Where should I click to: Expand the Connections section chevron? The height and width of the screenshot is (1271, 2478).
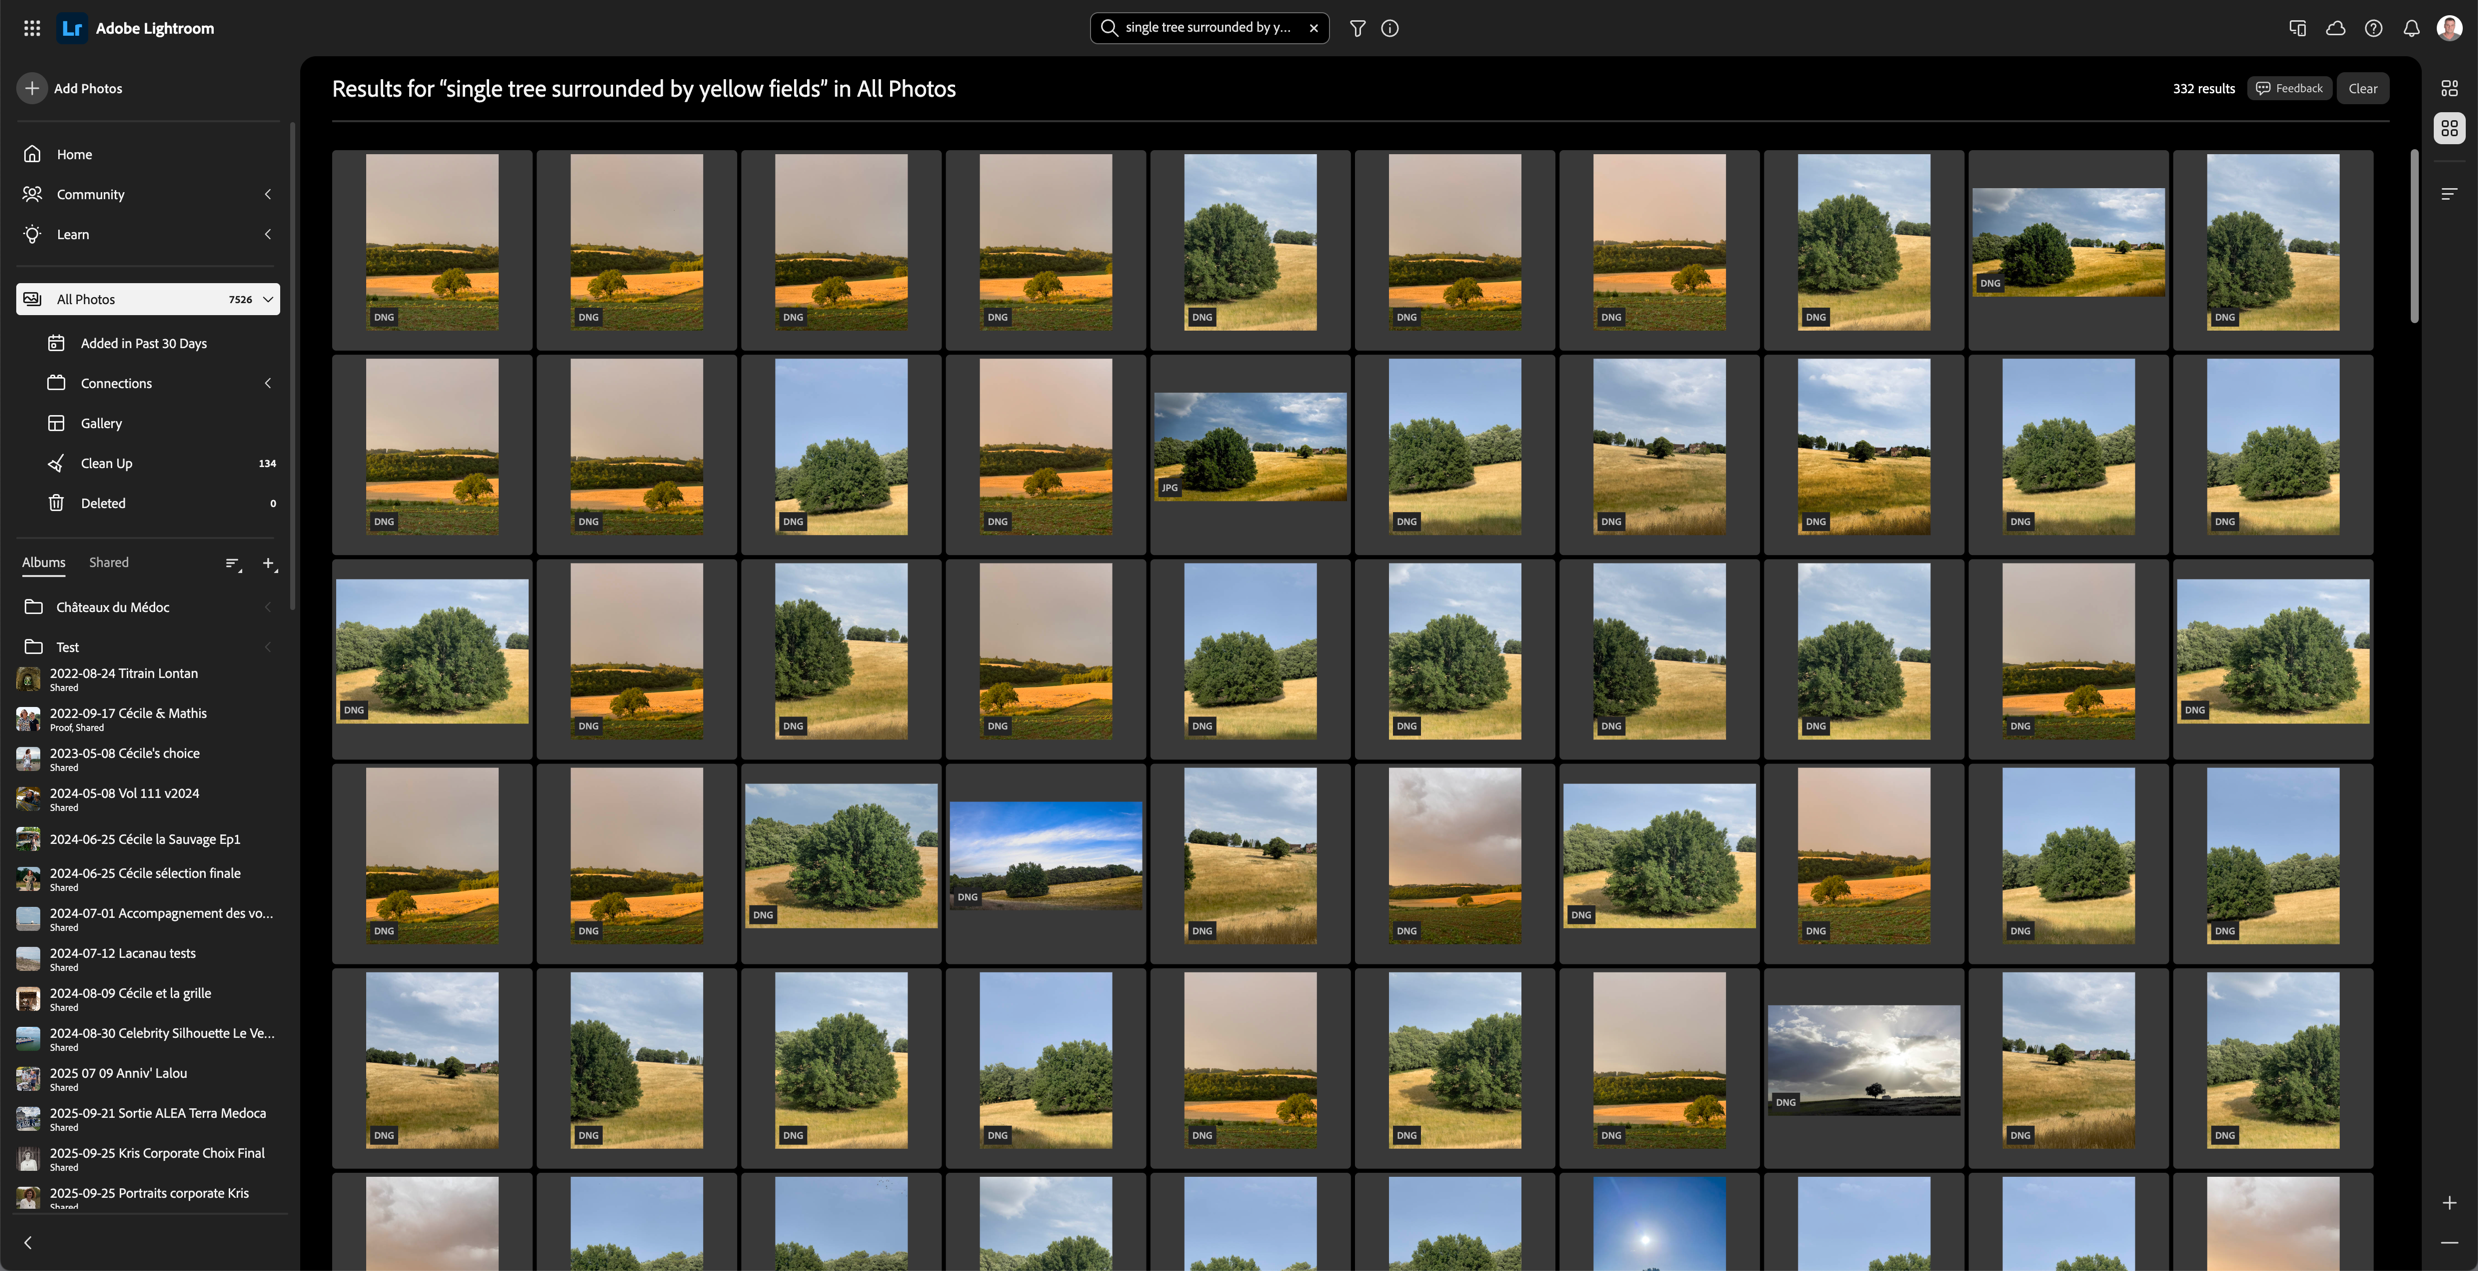coord(268,383)
